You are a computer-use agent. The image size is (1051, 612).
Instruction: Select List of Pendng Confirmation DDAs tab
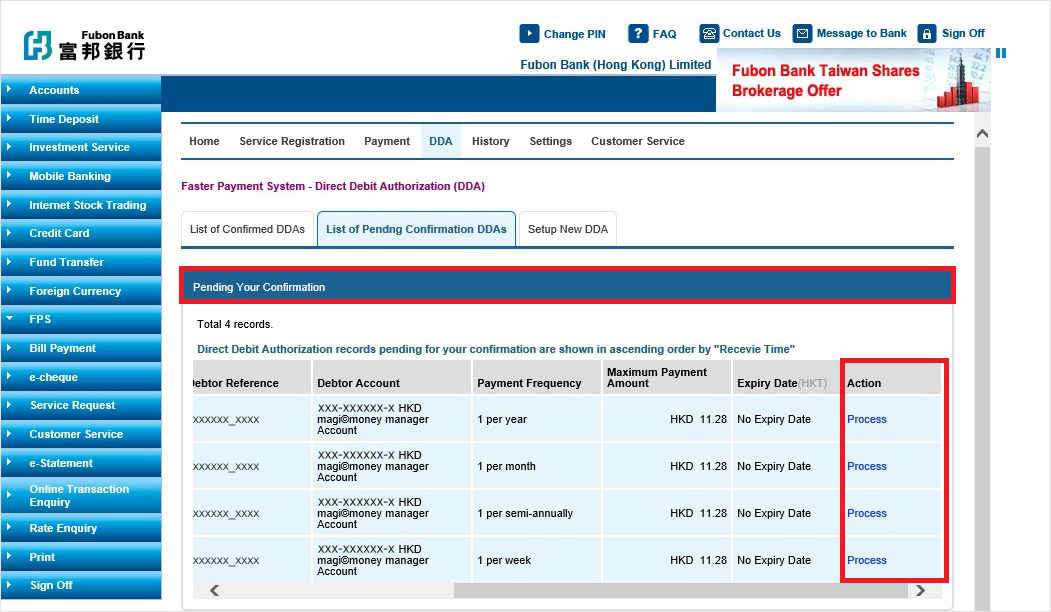416,229
